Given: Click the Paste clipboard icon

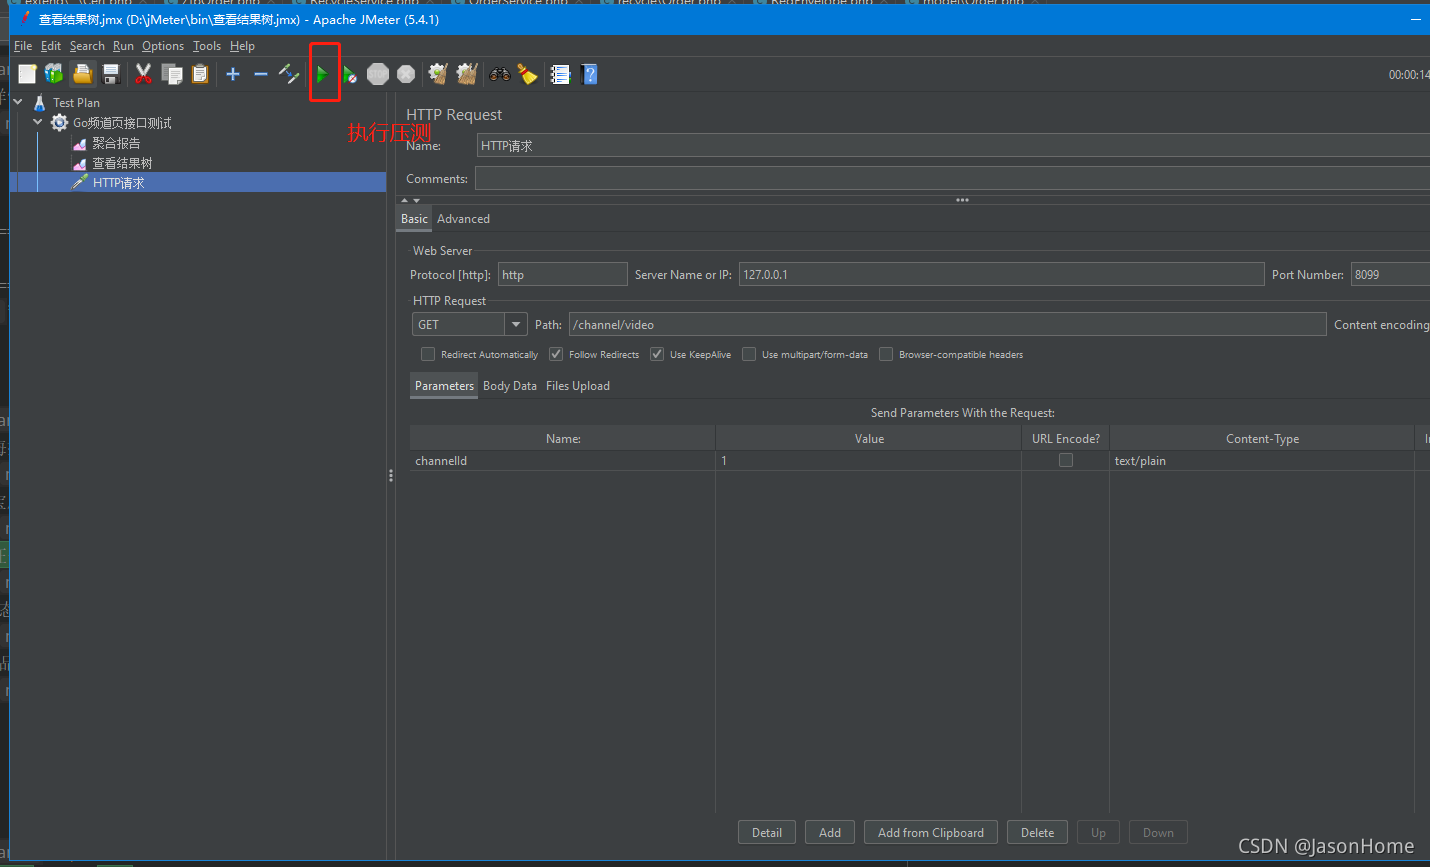Looking at the screenshot, I should [200, 74].
